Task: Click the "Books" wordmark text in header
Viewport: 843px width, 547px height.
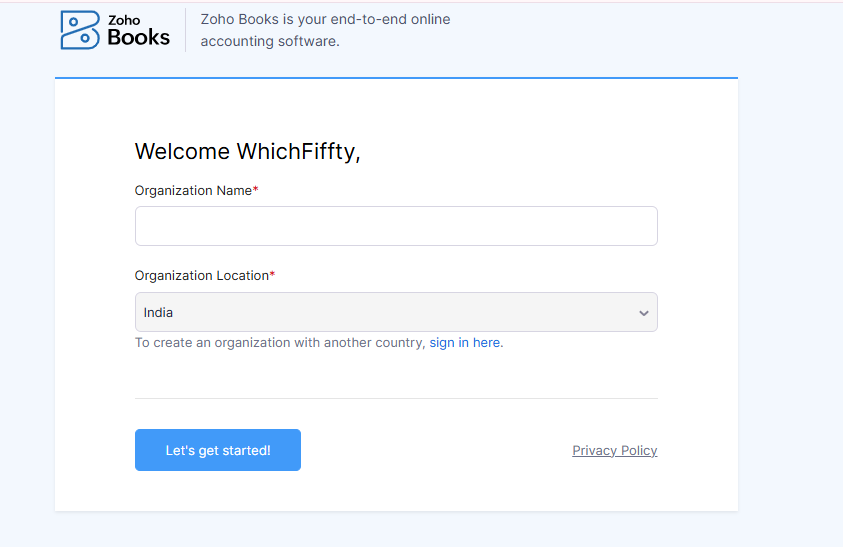Action: [x=139, y=38]
